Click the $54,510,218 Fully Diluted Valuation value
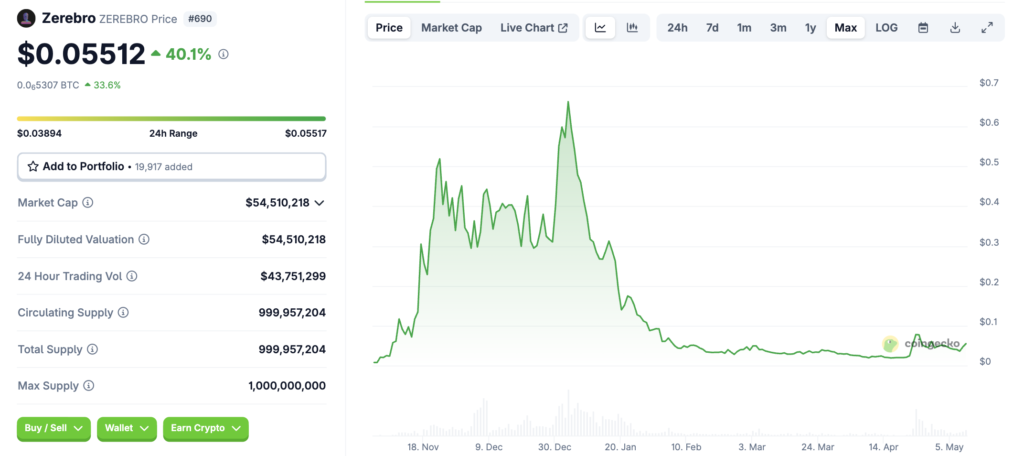The height and width of the screenshot is (456, 1024). click(x=294, y=240)
